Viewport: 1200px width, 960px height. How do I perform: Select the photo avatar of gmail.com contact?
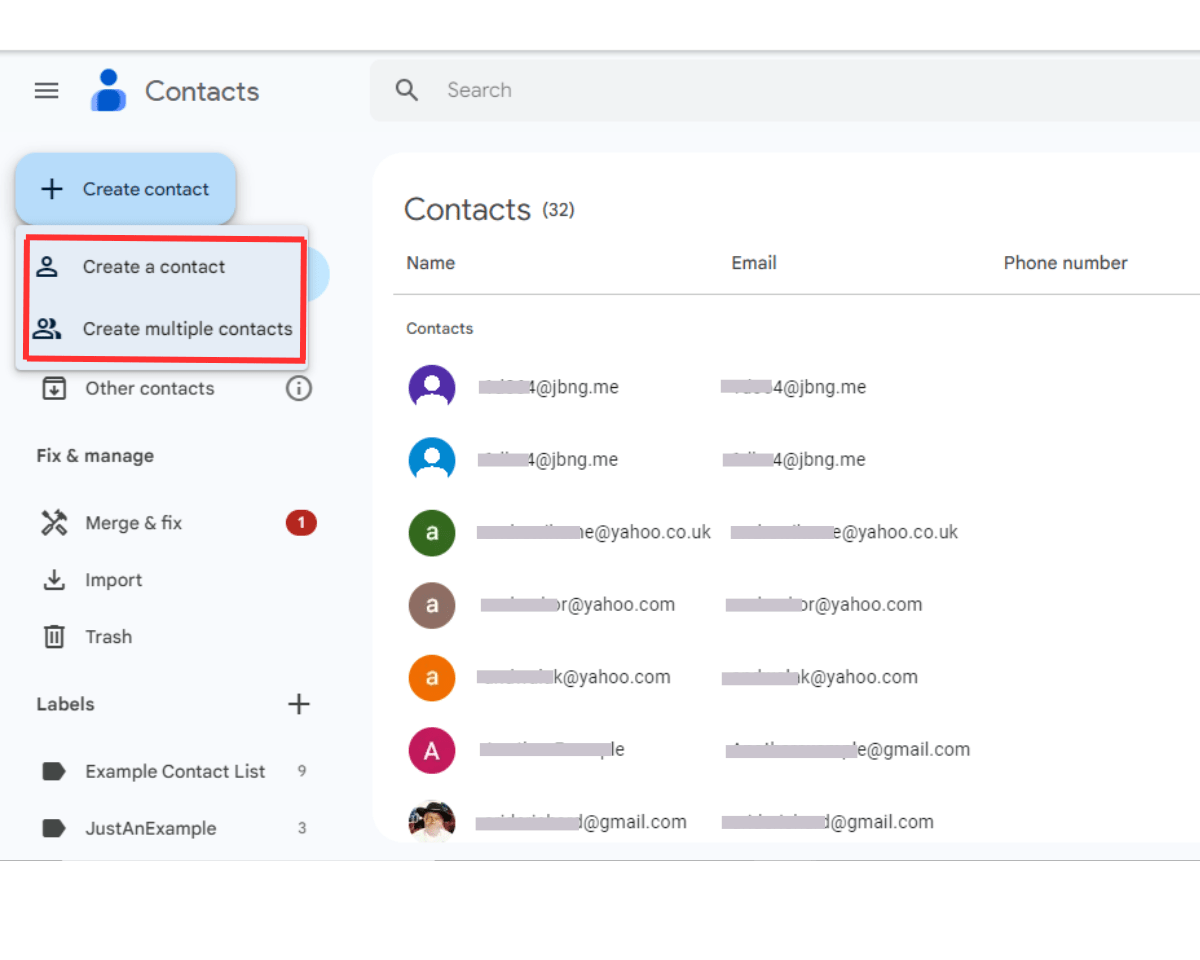(x=432, y=820)
